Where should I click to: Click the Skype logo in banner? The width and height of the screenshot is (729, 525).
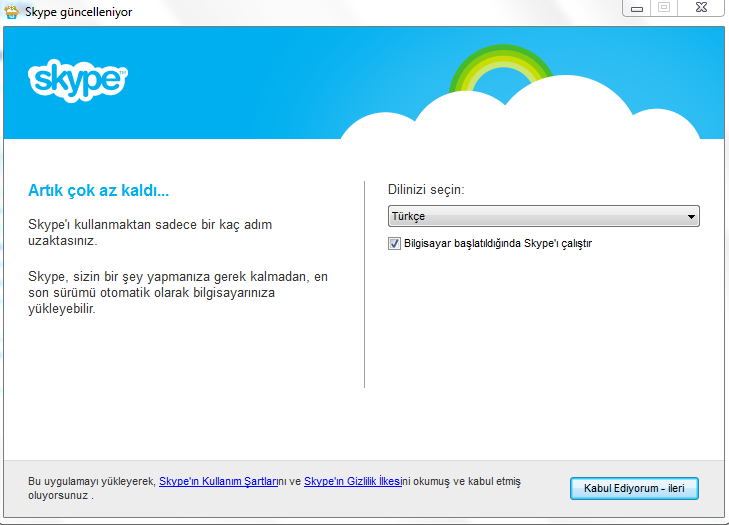pos(78,80)
